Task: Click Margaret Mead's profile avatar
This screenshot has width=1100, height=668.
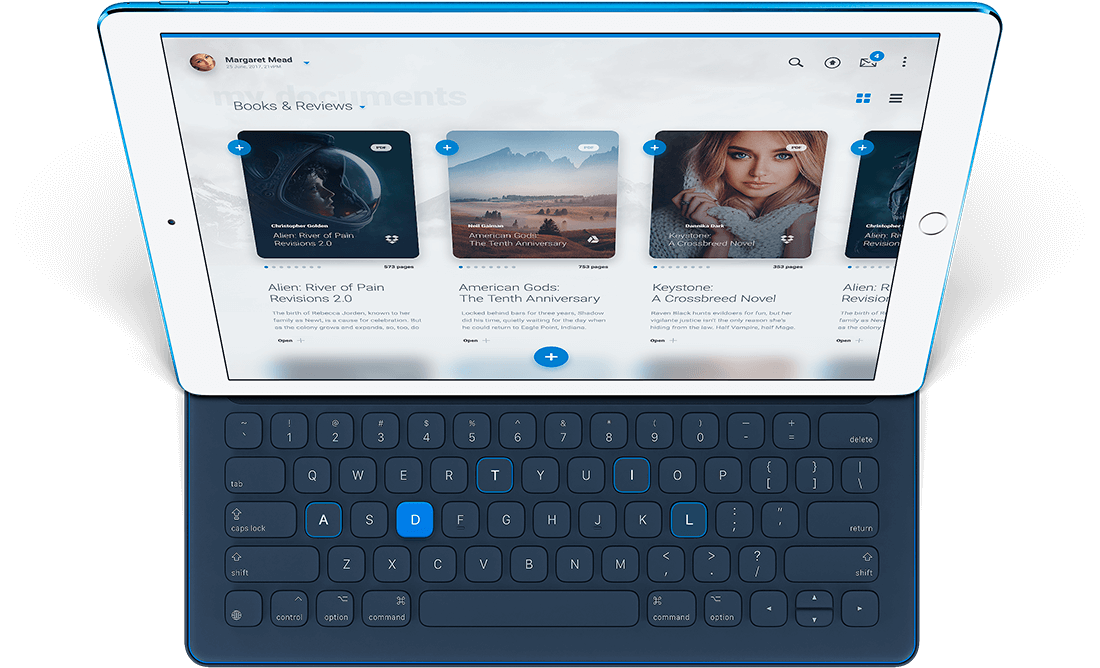Action: point(203,62)
